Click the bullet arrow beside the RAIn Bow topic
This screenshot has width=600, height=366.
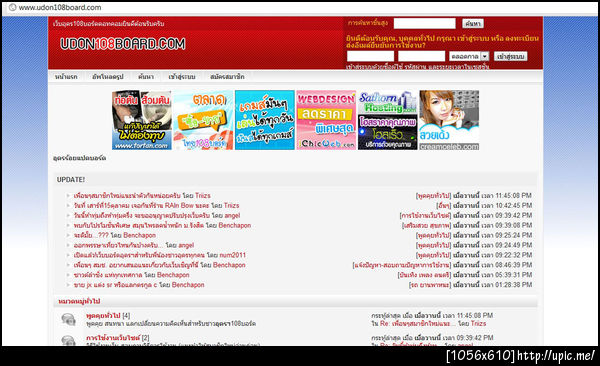[68, 206]
